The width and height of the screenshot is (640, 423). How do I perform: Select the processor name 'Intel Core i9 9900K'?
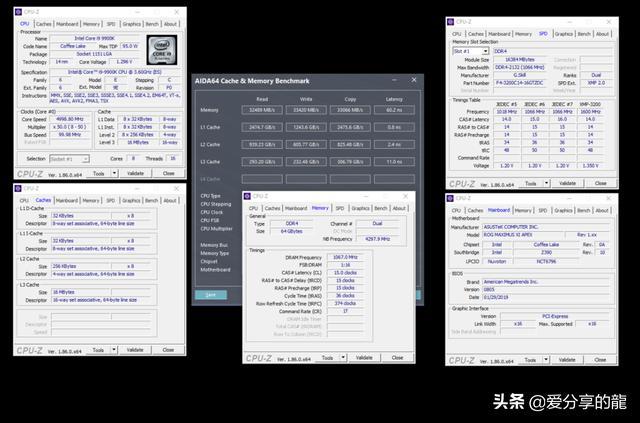click(95, 38)
